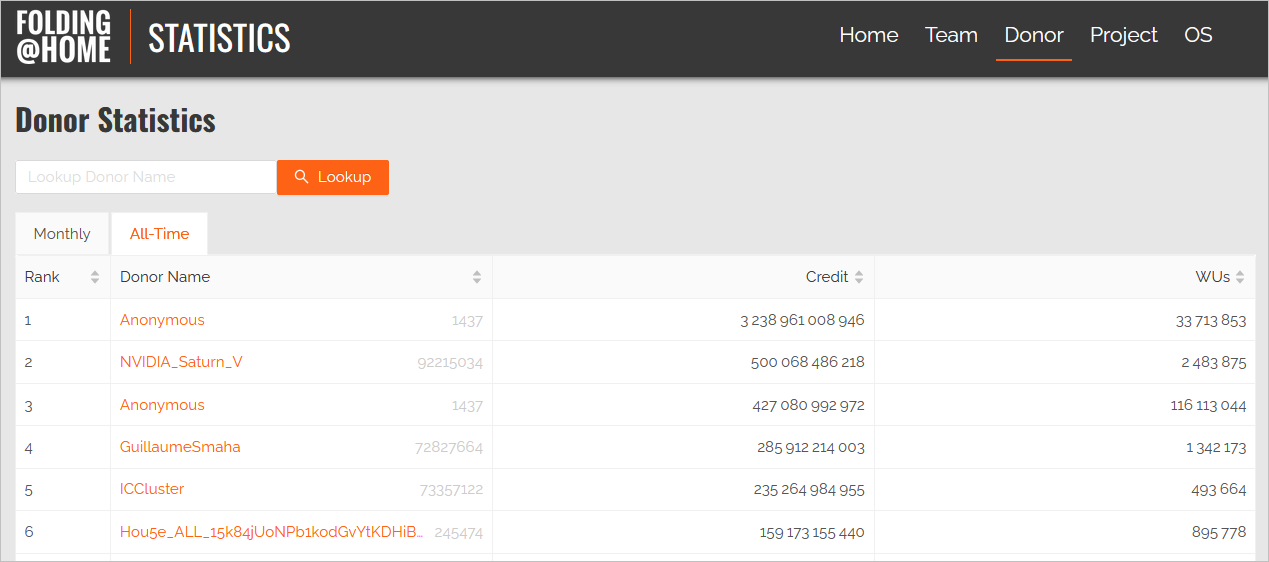This screenshot has height=562, width=1269.
Task: Go to the Team page
Action: tap(951, 35)
